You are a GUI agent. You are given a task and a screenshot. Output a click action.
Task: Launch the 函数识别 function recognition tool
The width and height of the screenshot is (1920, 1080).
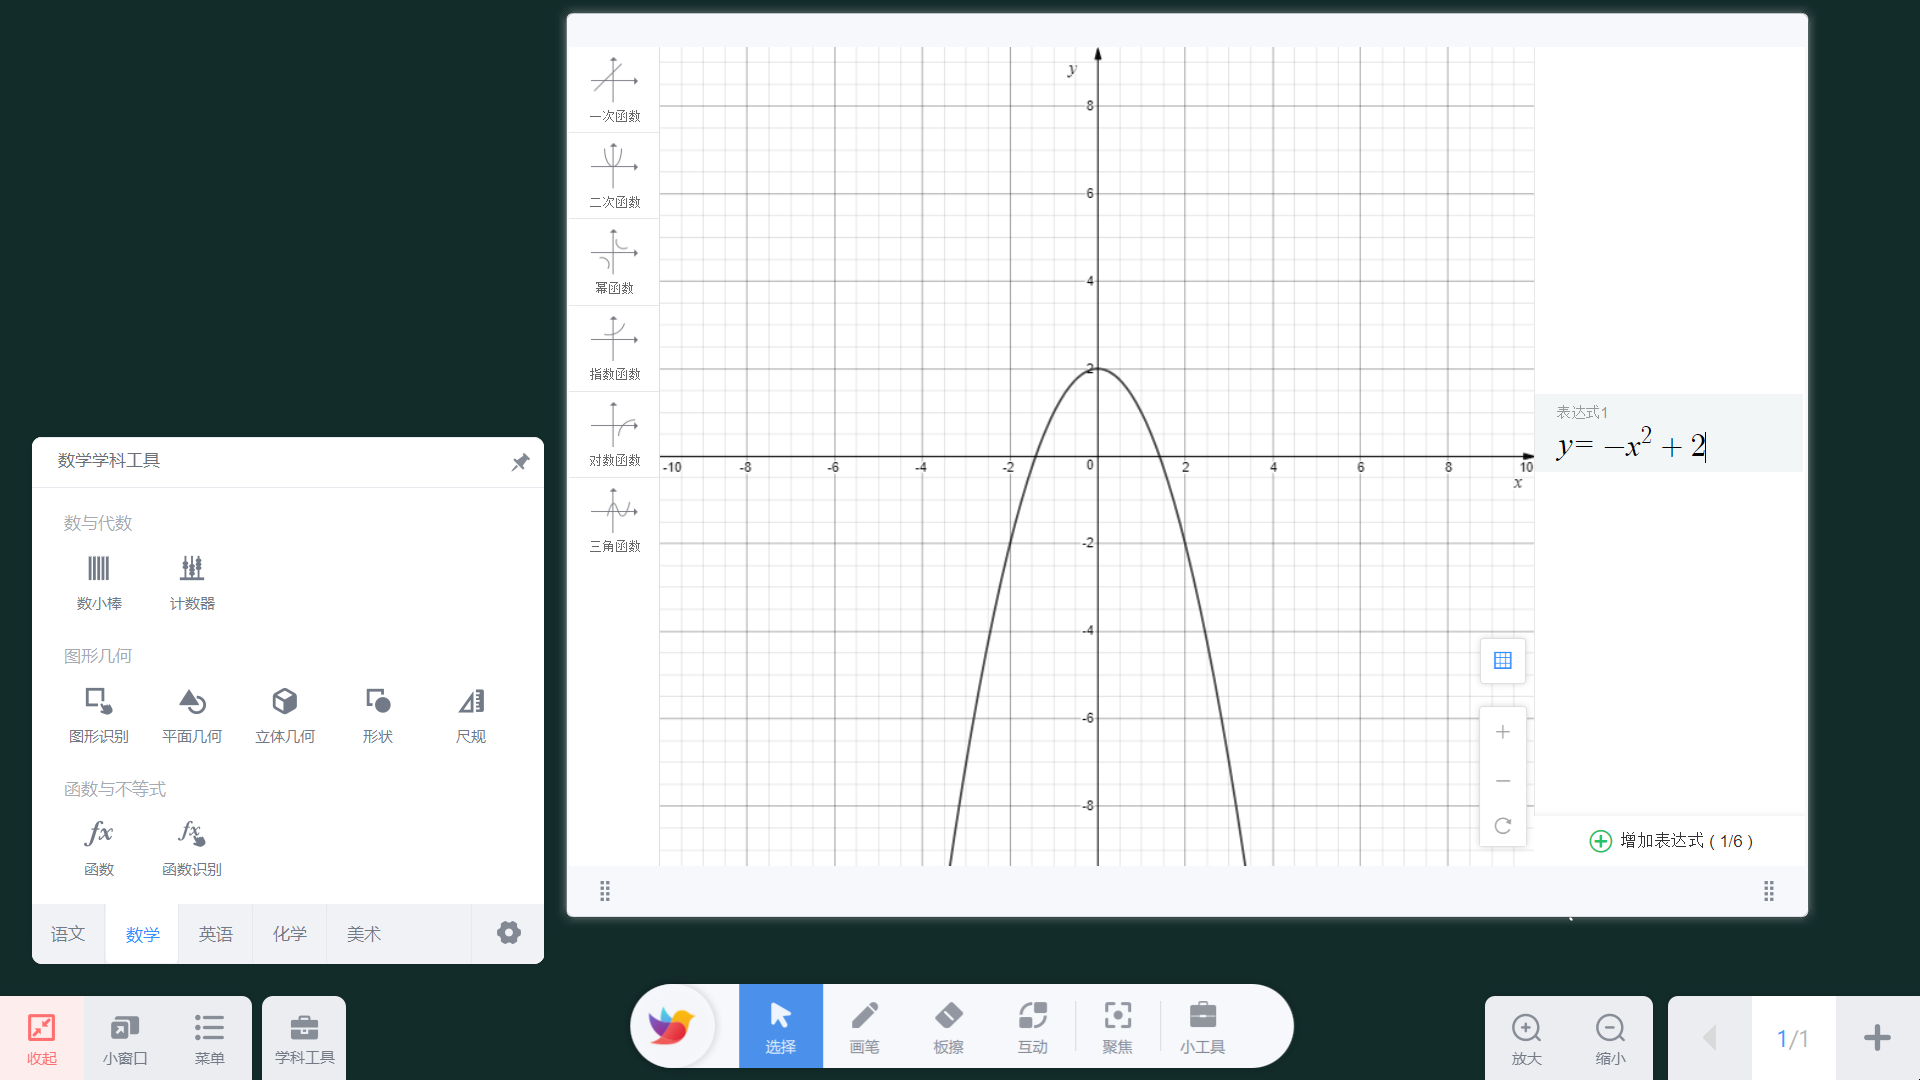[x=192, y=847]
